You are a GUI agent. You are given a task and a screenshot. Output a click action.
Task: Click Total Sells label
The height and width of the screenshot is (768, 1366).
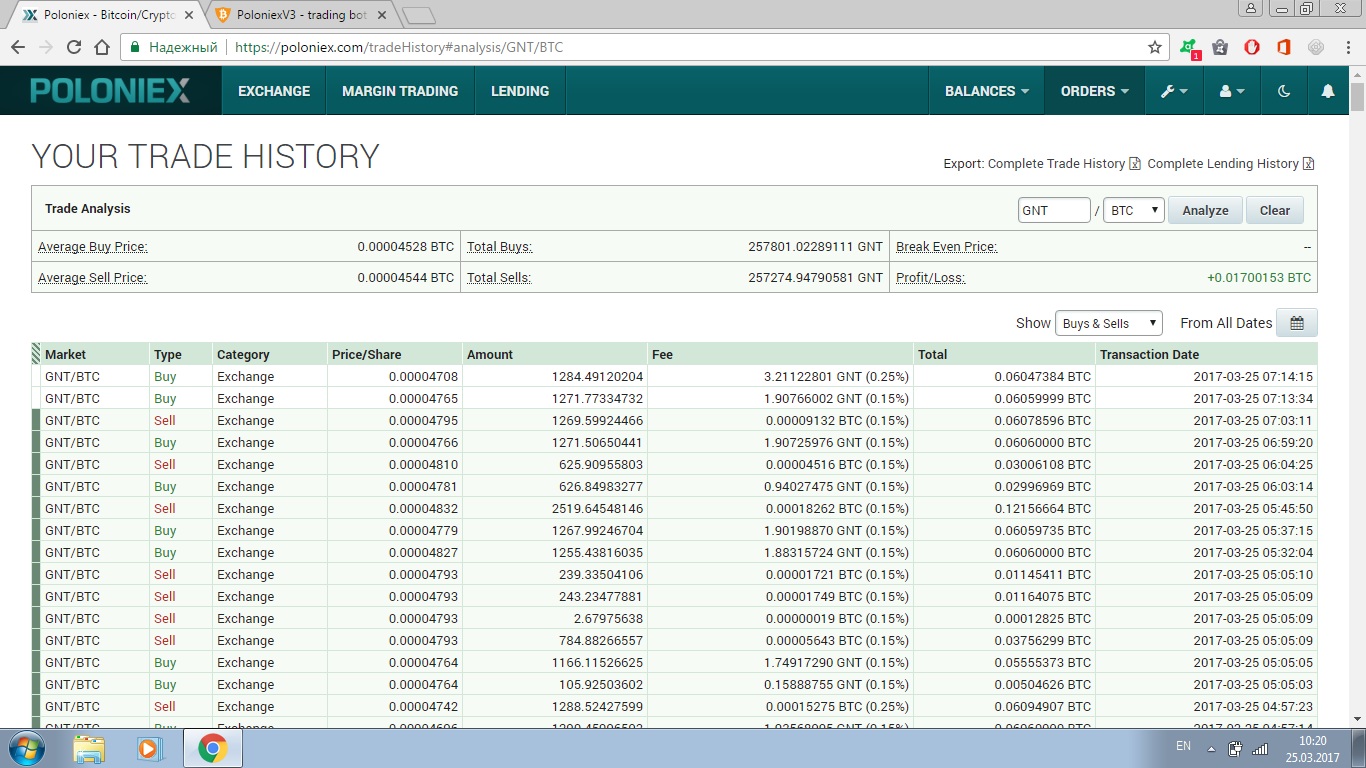pyautogui.click(x=499, y=277)
